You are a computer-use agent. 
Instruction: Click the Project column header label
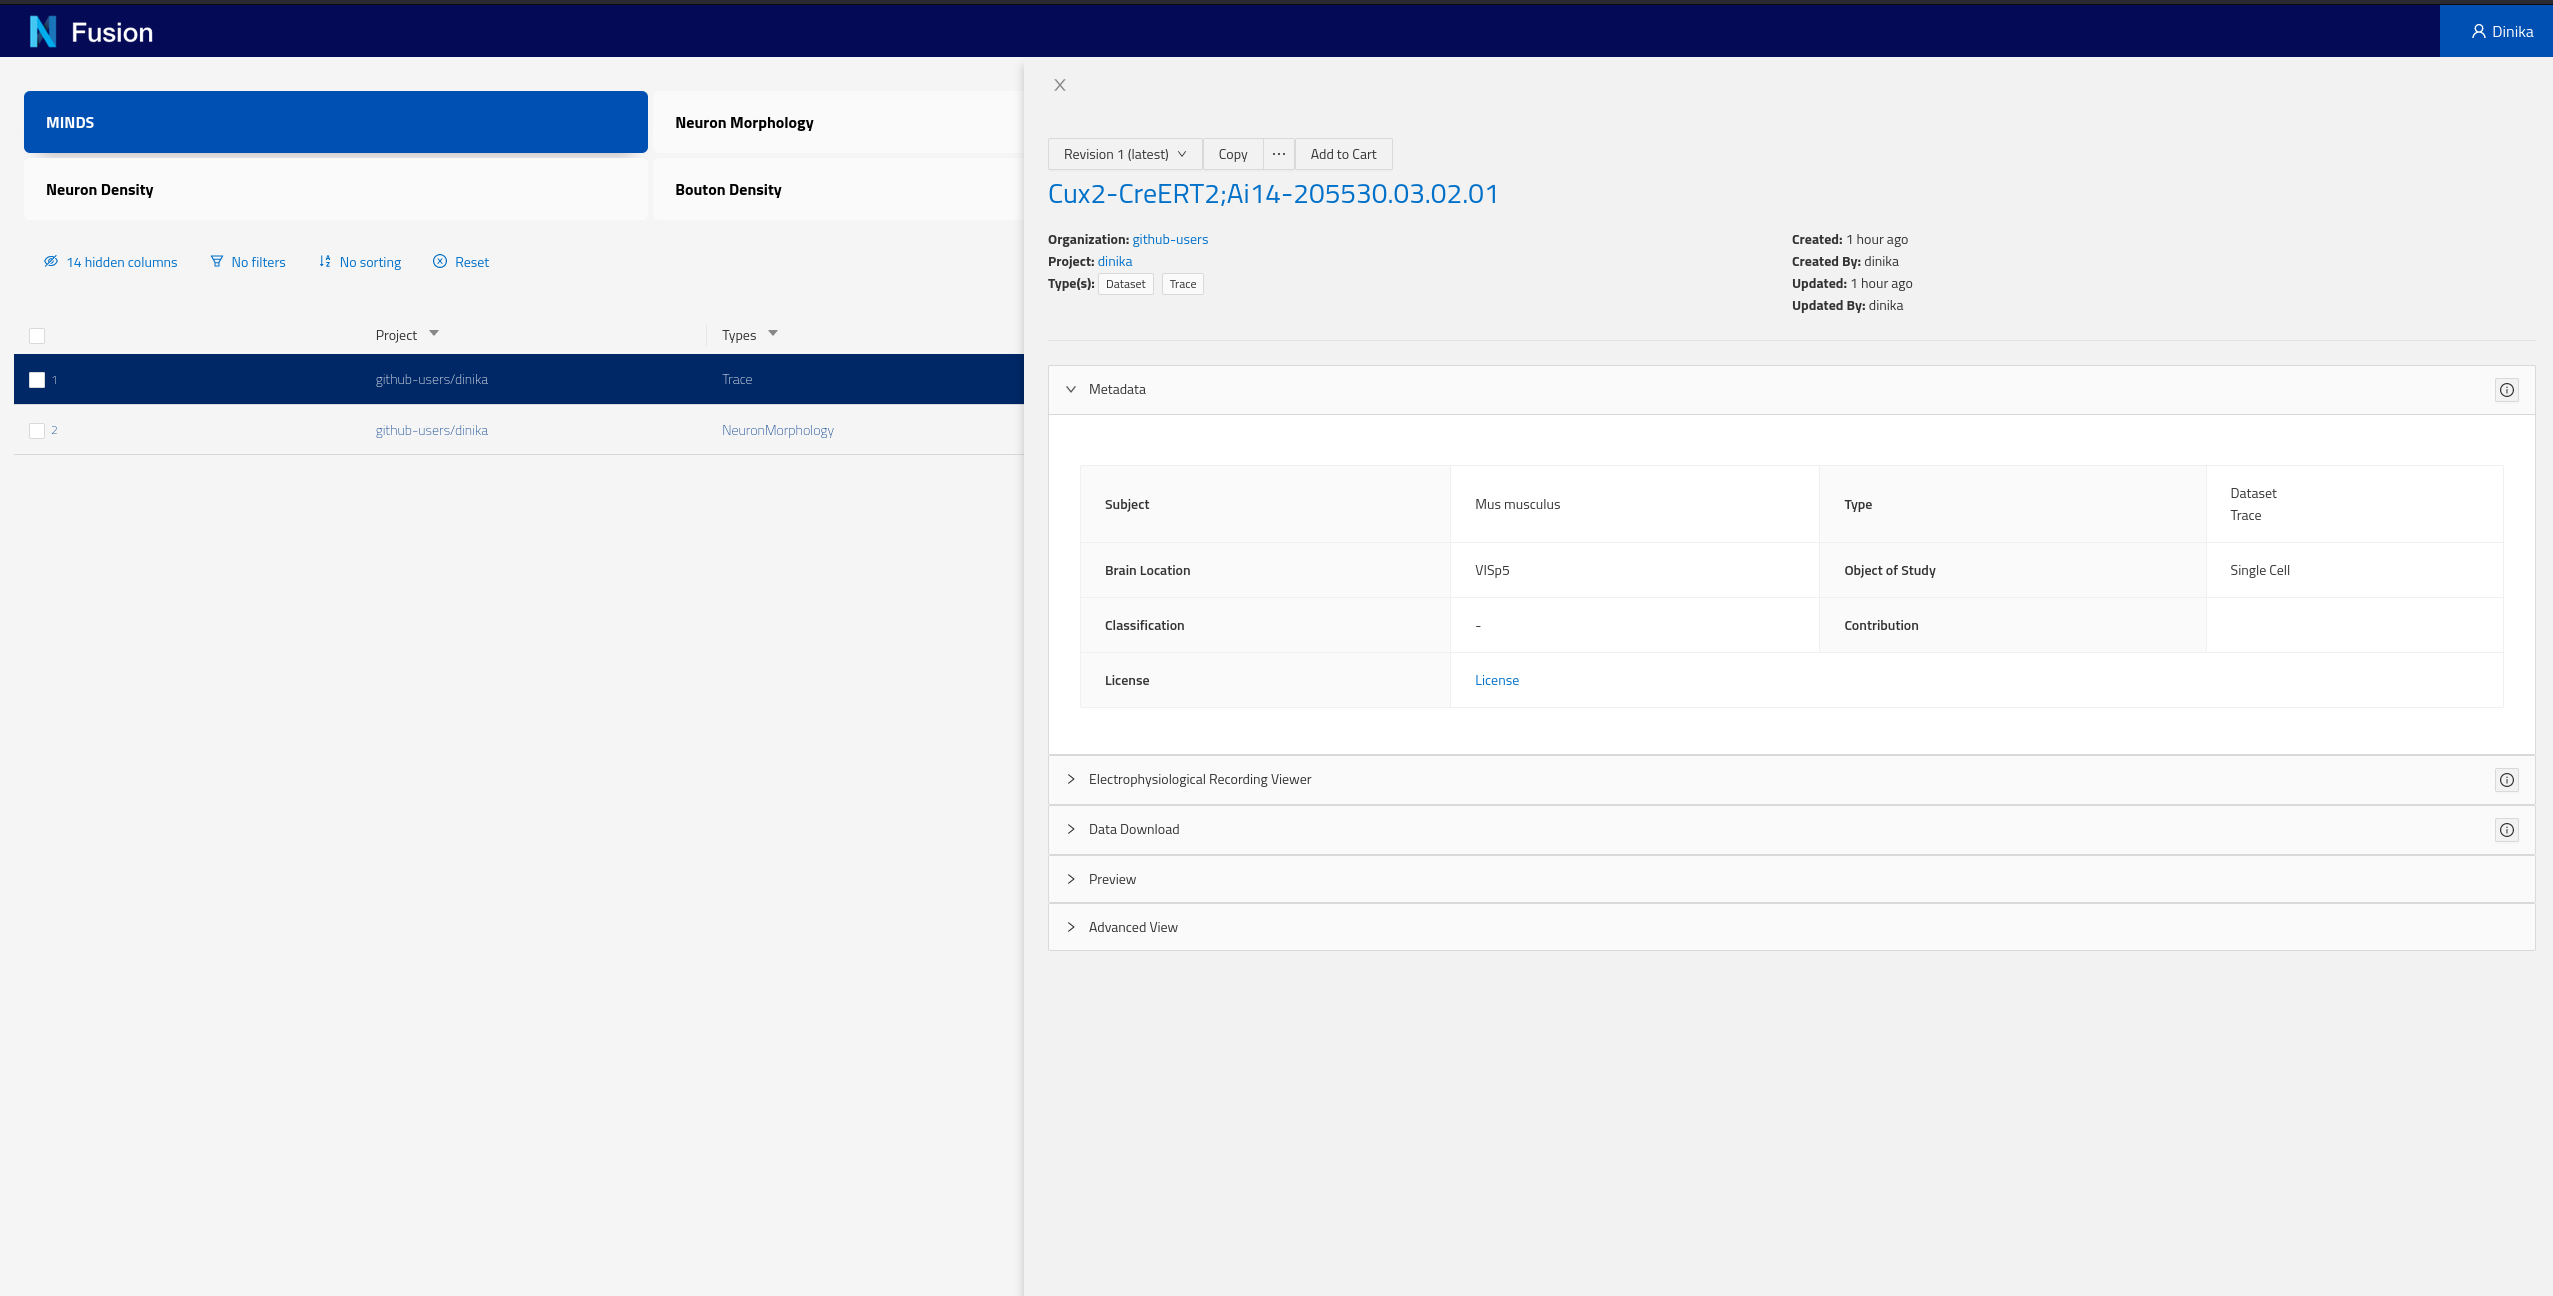[x=396, y=335]
